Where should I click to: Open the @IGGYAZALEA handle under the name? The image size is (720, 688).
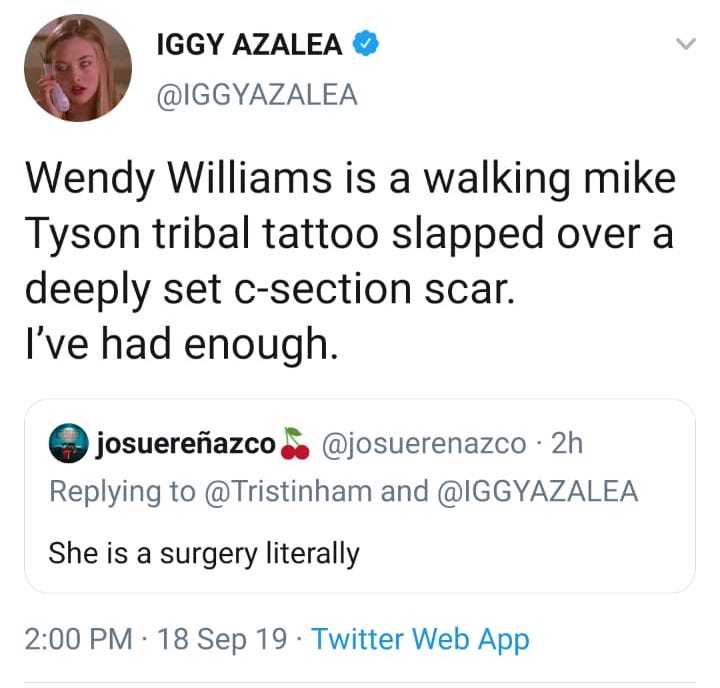click(x=257, y=95)
